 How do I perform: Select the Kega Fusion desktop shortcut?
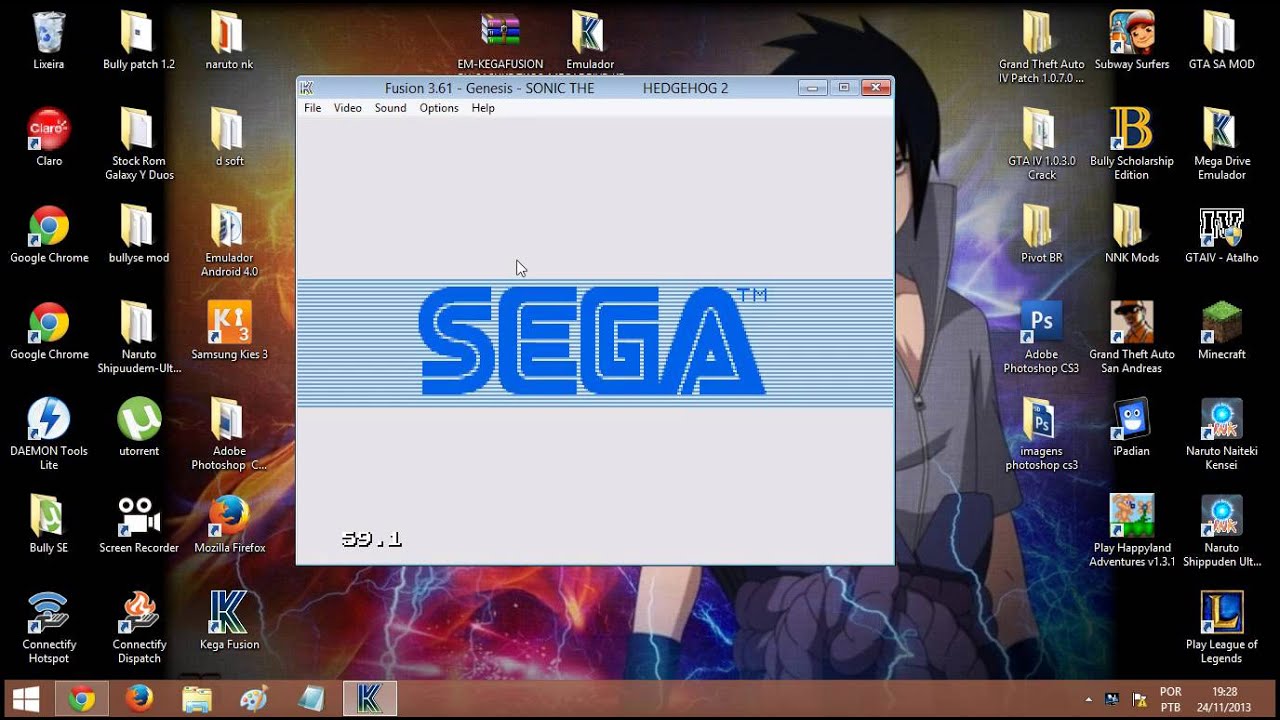coord(229,621)
